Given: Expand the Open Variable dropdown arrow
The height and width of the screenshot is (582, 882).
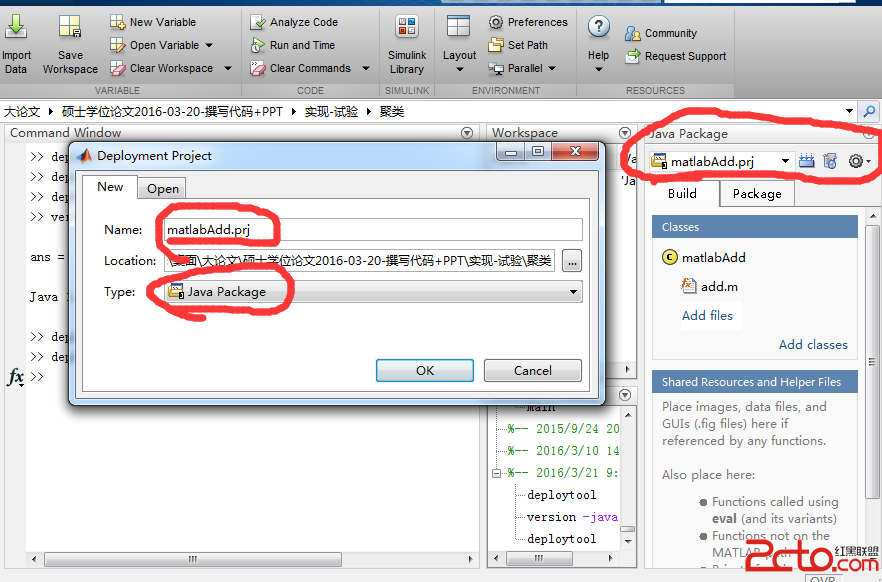Looking at the screenshot, I should tap(209, 45).
